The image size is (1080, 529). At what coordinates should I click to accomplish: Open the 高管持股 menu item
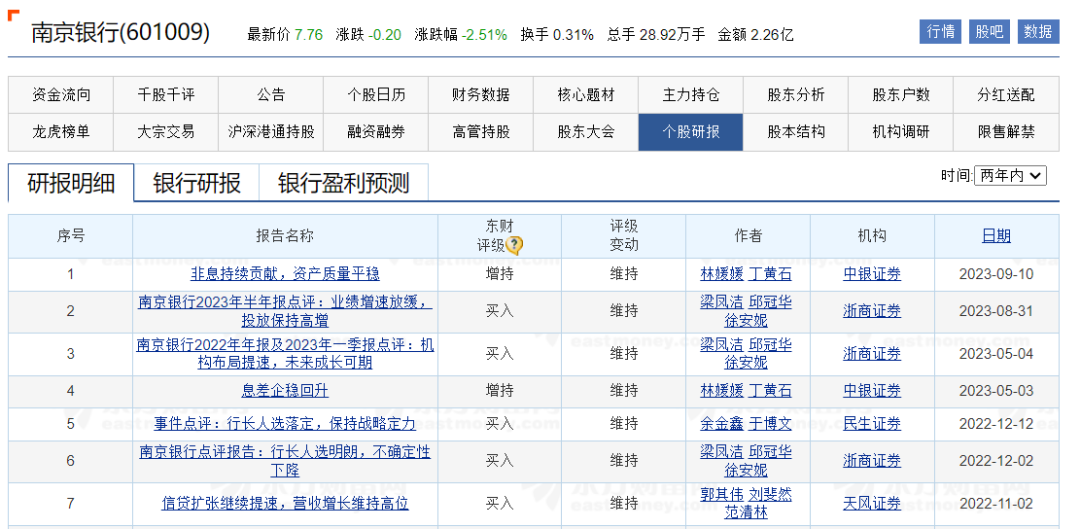point(481,132)
